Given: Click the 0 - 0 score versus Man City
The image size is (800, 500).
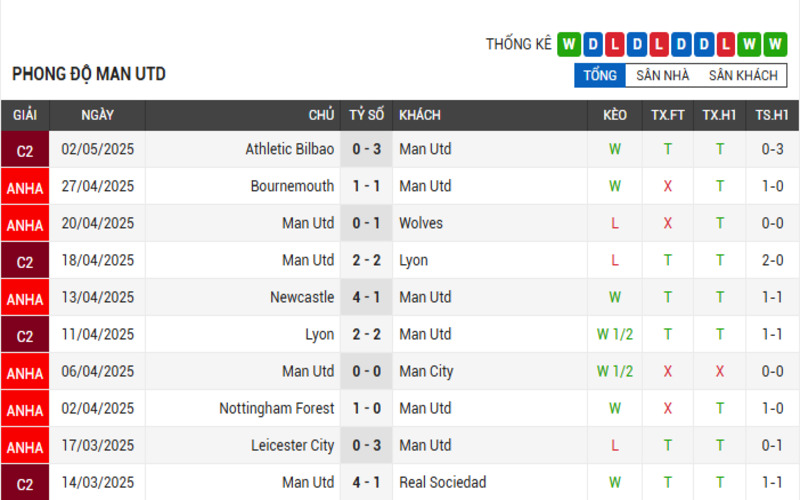Looking at the screenshot, I should (366, 371).
